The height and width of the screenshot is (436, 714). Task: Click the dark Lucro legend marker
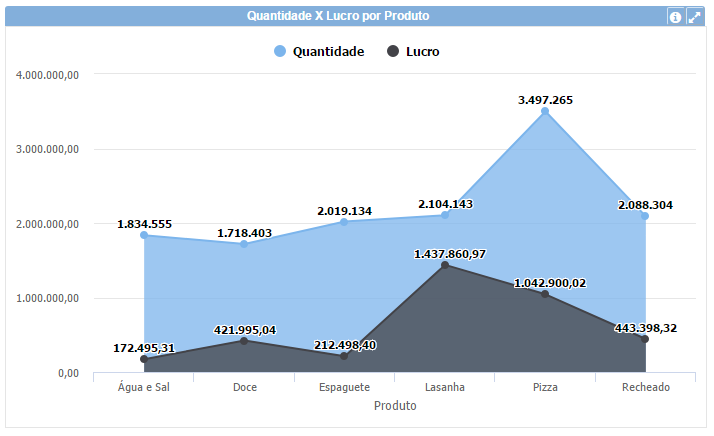tap(393, 51)
